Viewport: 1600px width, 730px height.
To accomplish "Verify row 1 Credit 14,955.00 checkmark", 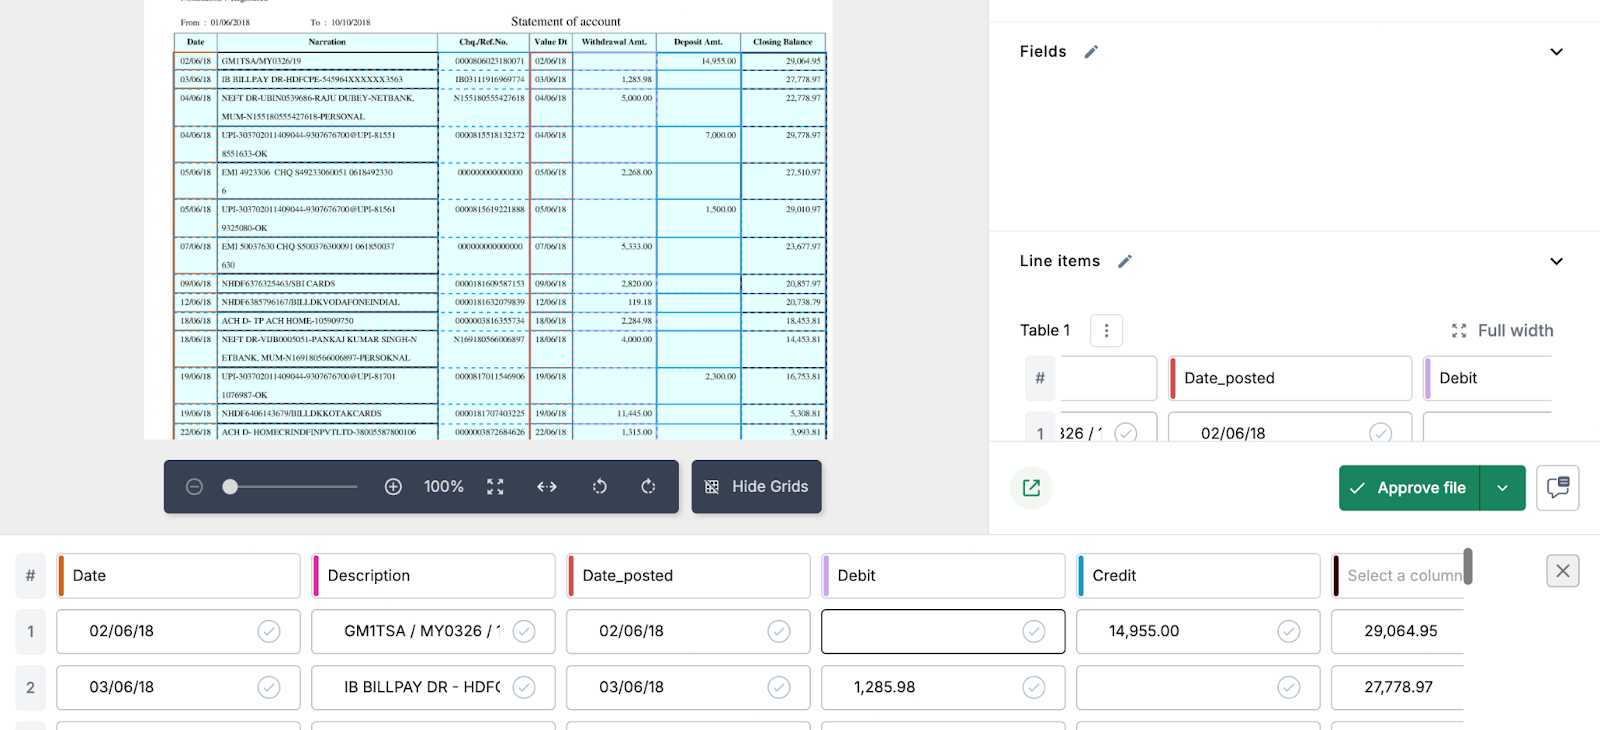I will [x=1289, y=631].
